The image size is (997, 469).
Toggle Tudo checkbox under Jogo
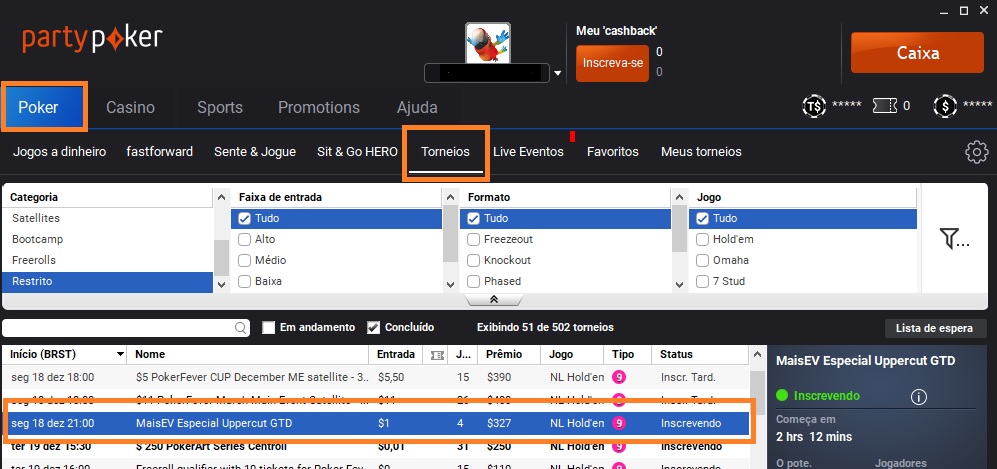[702, 219]
